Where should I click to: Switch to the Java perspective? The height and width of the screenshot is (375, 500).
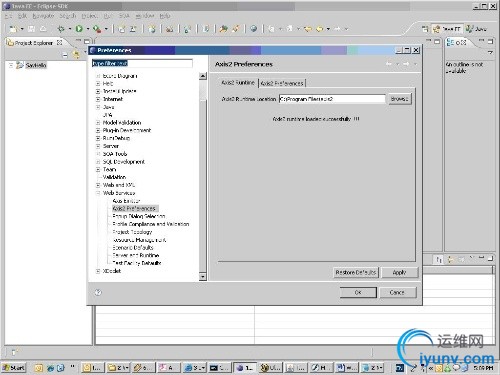[477, 29]
